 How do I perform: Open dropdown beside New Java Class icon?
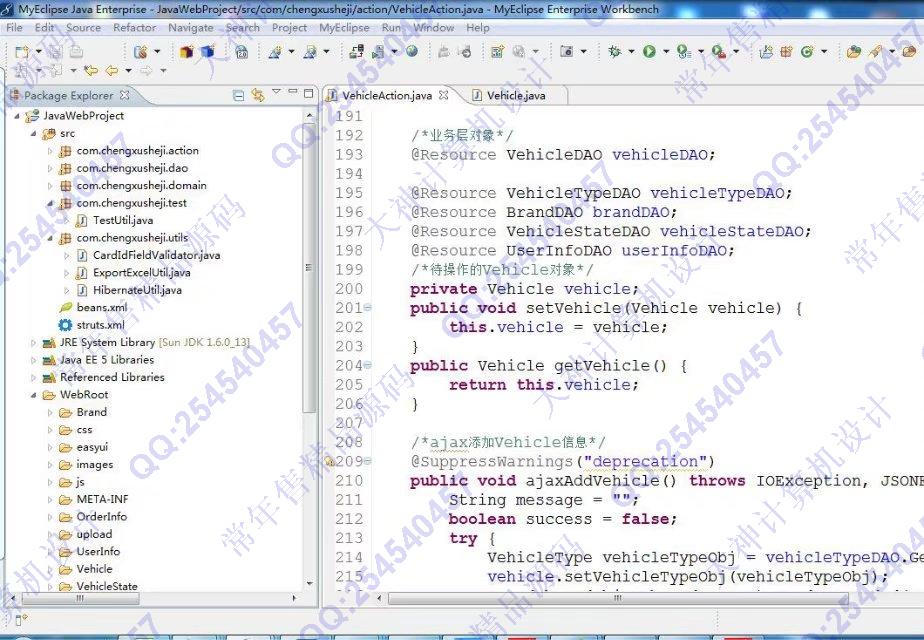(824, 51)
